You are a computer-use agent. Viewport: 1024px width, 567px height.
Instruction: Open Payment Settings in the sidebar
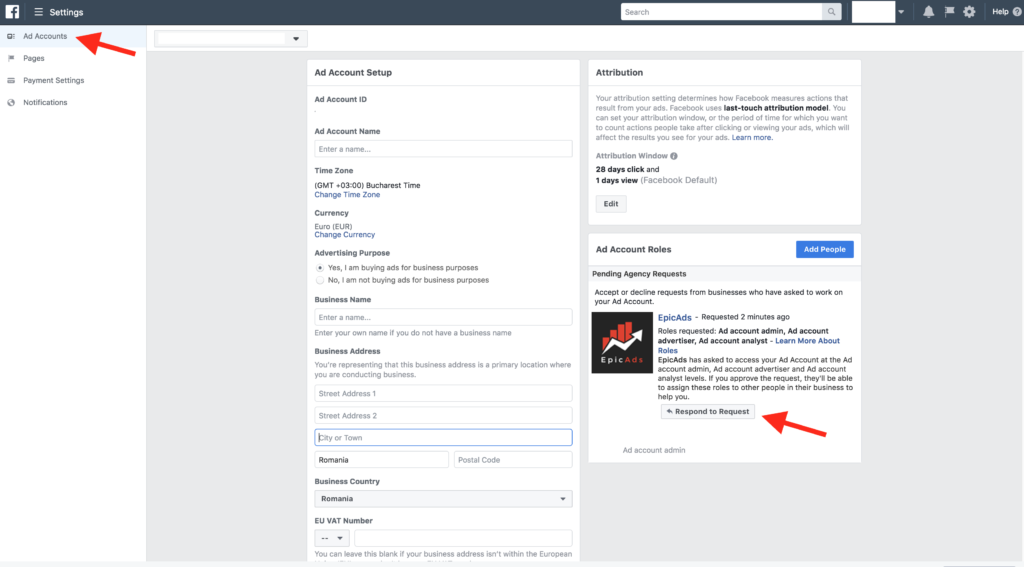53,80
